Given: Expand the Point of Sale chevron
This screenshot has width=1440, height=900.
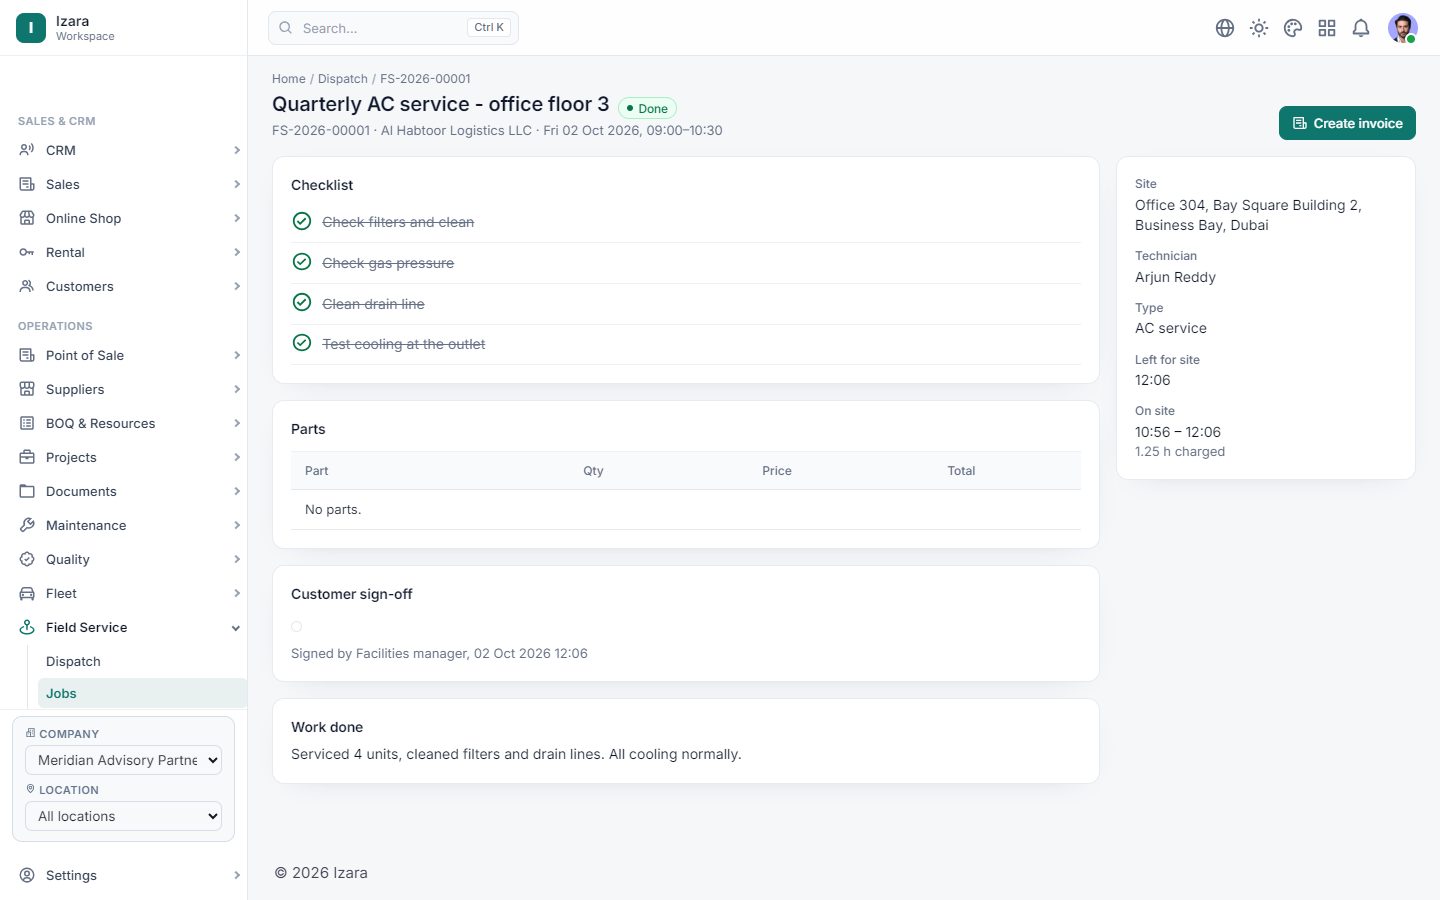Looking at the screenshot, I should click(x=237, y=355).
